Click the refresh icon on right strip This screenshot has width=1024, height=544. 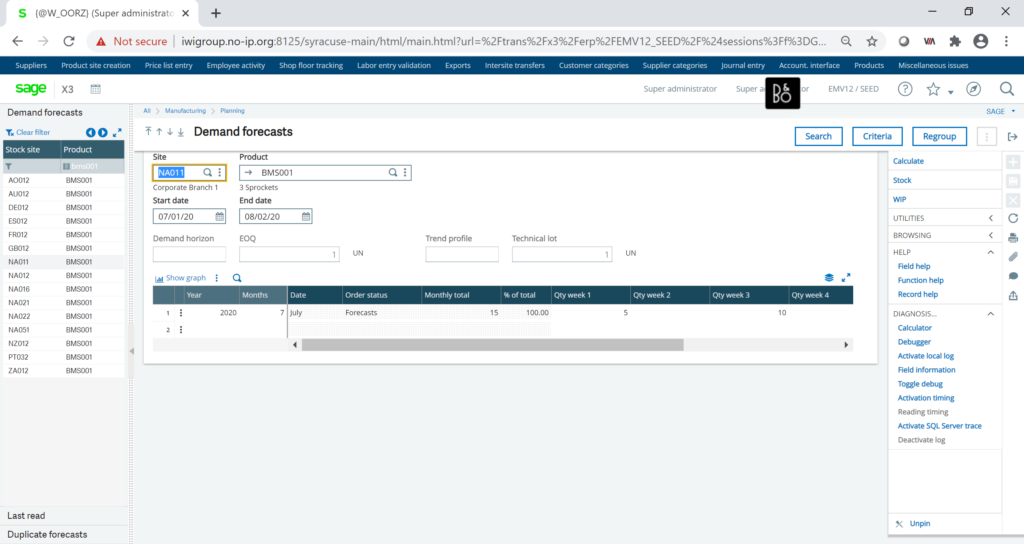click(x=1013, y=218)
